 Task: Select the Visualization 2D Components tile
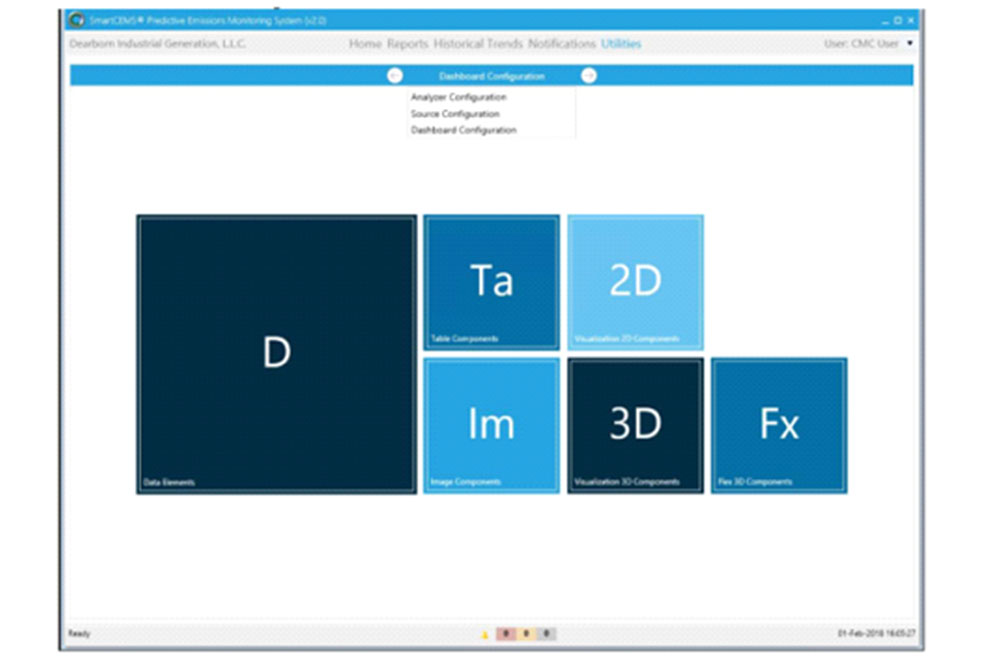point(635,282)
